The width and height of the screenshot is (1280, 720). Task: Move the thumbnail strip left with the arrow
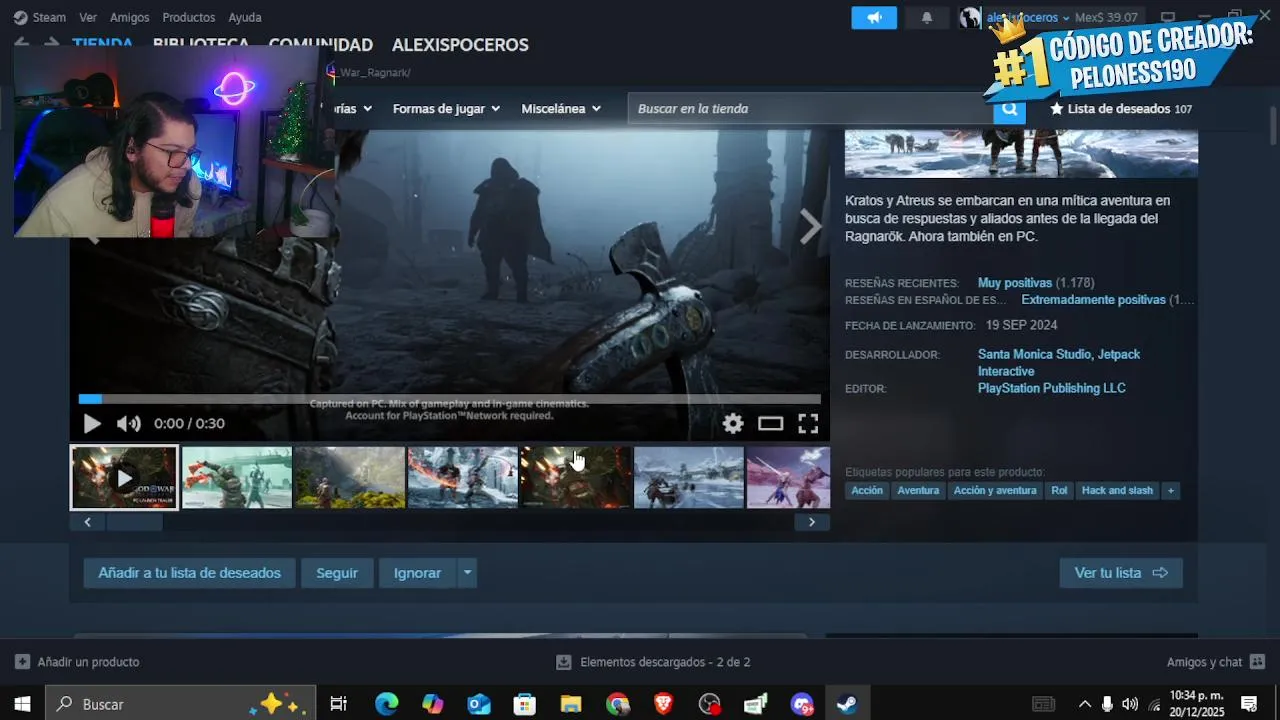point(87,522)
